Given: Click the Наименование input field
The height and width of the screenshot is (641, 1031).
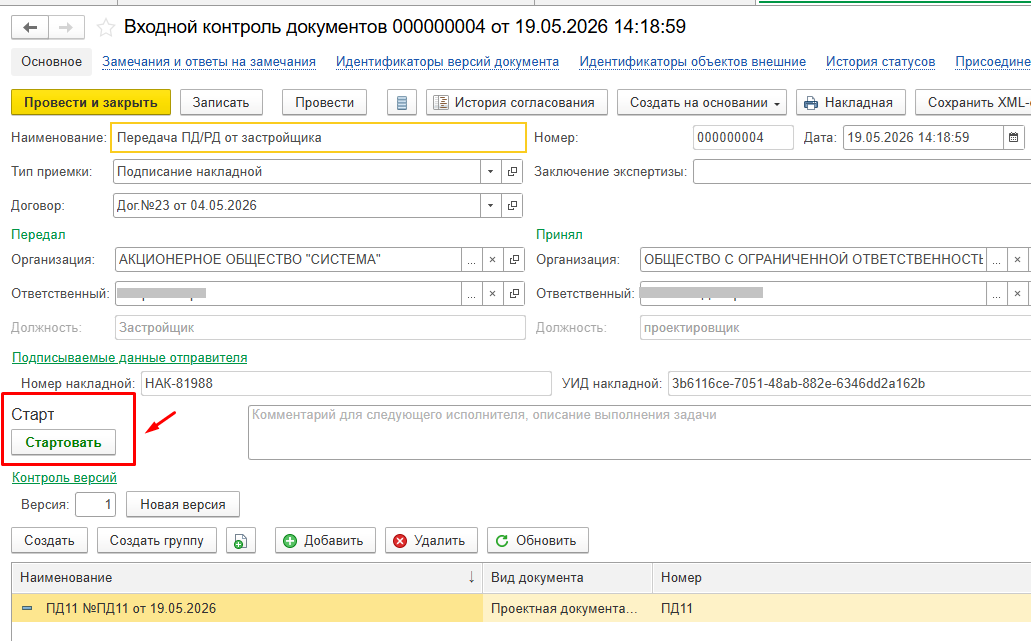Looking at the screenshot, I should (x=319, y=137).
